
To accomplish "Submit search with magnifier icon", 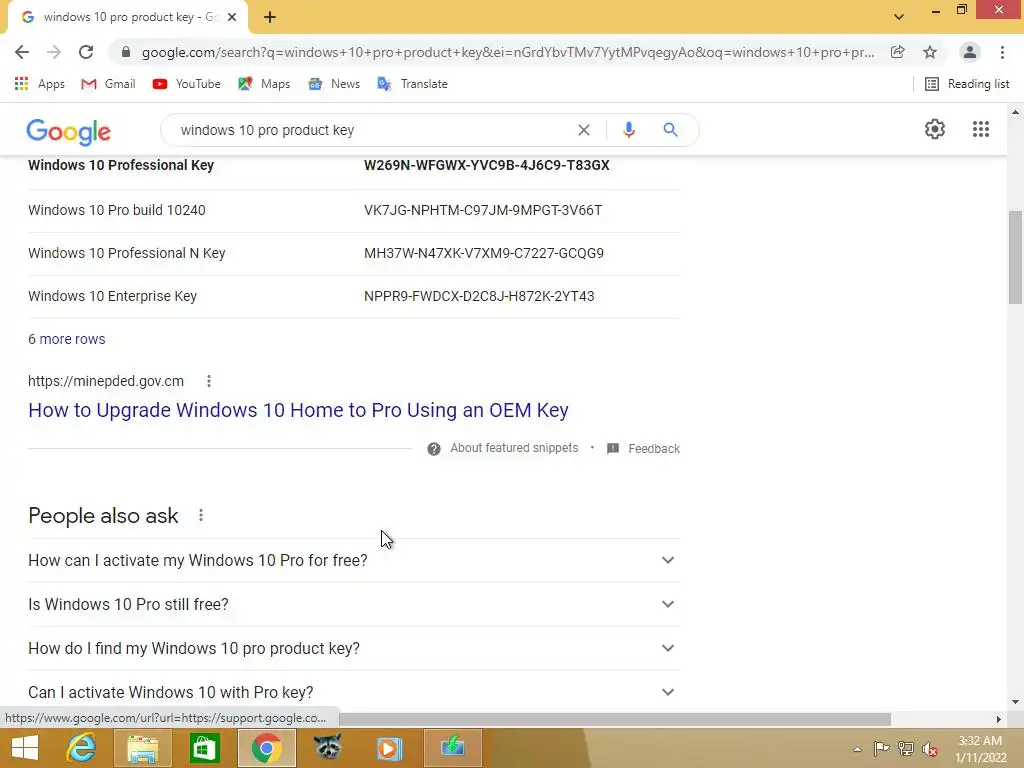I will [x=670, y=130].
